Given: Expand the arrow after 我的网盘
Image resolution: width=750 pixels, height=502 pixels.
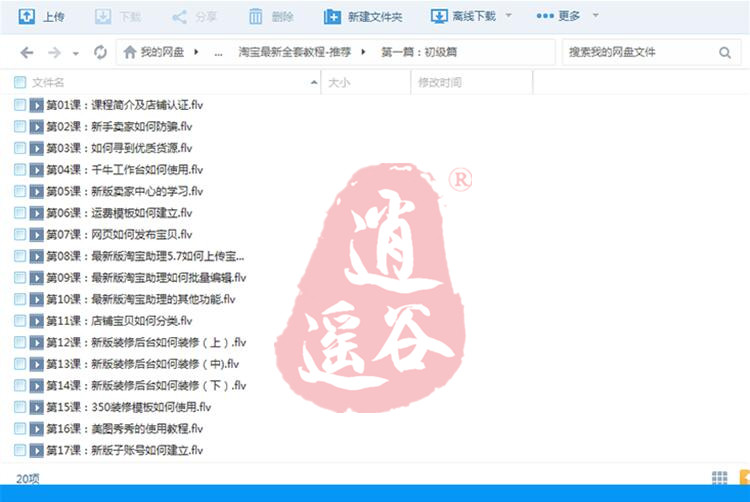Looking at the screenshot, I should tap(196, 52).
